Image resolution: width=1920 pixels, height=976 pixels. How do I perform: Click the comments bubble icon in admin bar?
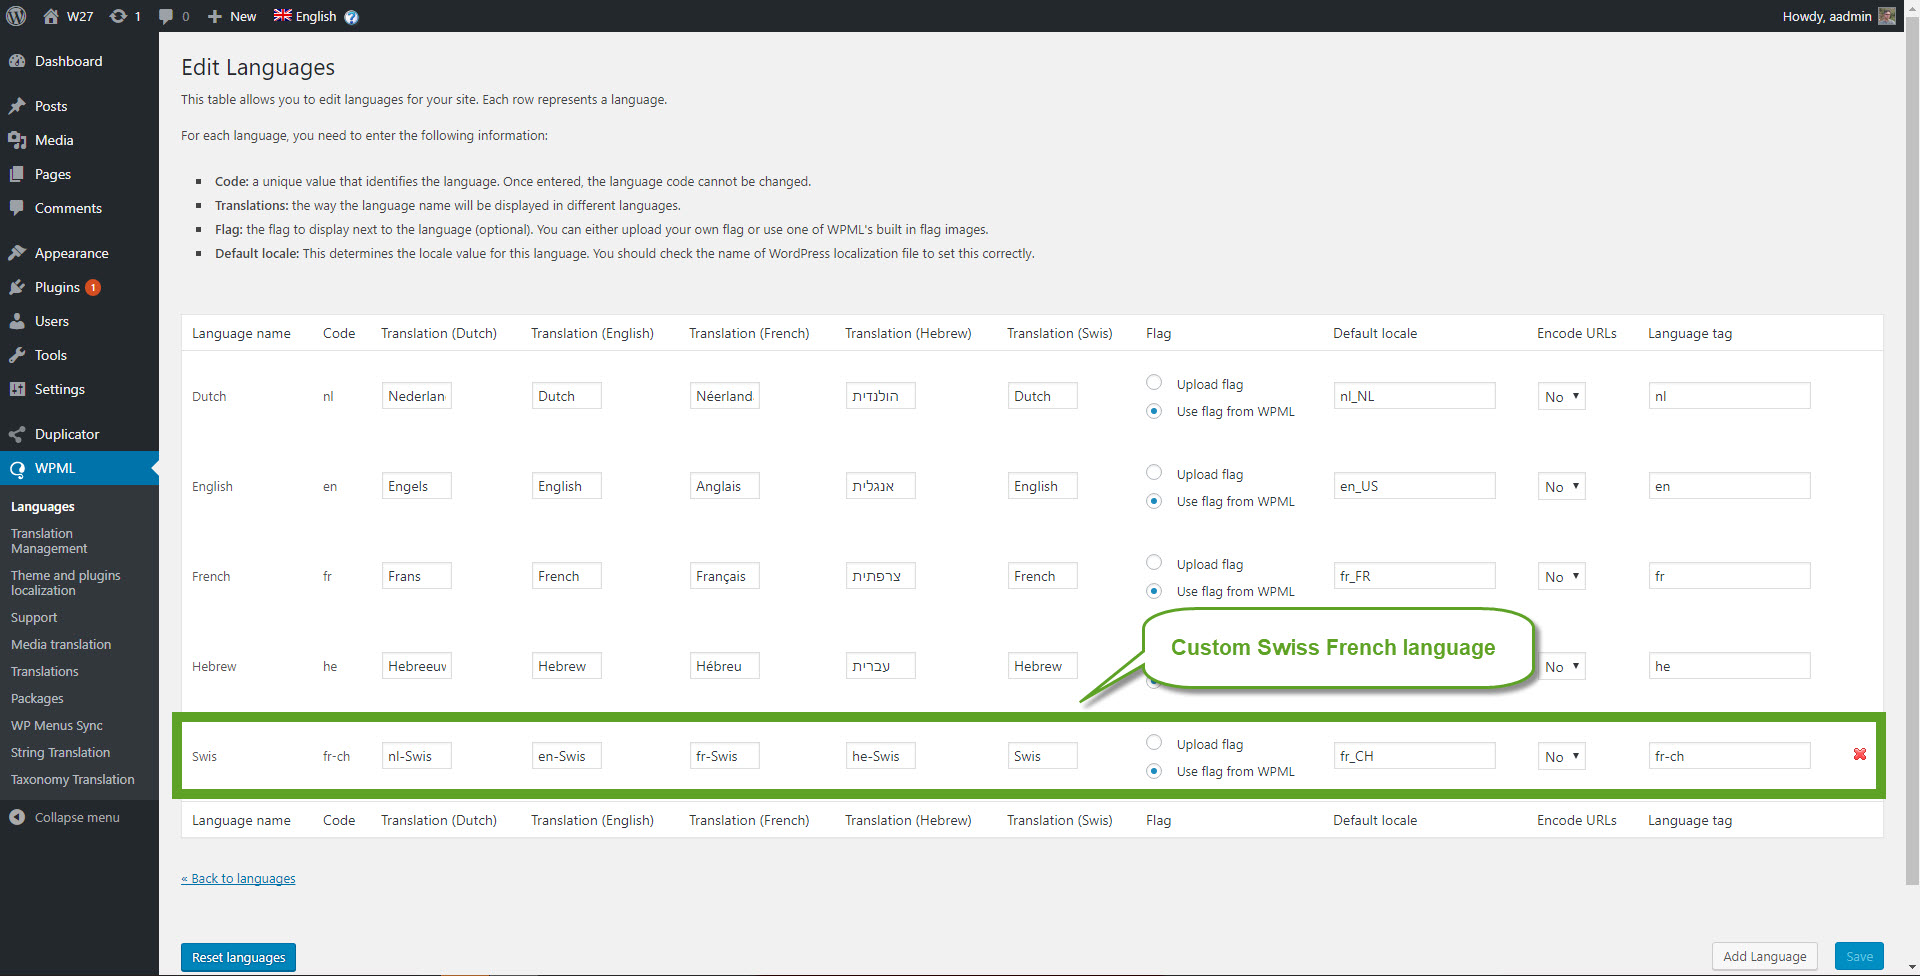pos(166,16)
